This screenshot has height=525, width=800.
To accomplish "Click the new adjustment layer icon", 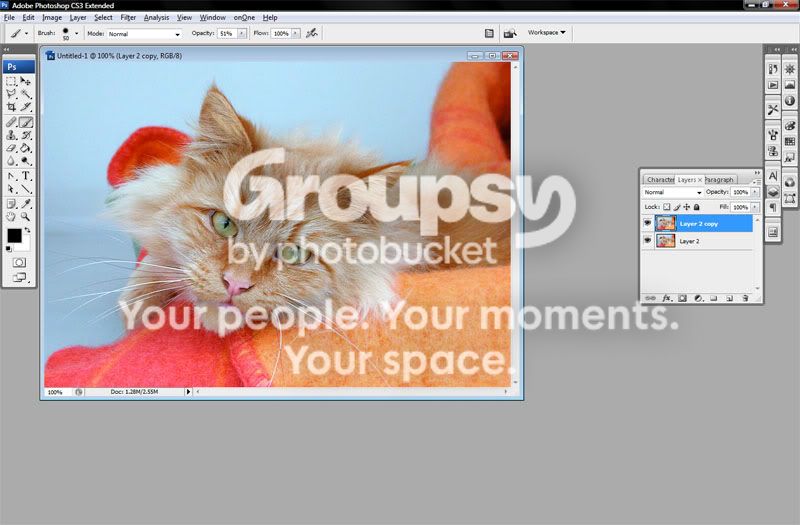I will (698, 298).
